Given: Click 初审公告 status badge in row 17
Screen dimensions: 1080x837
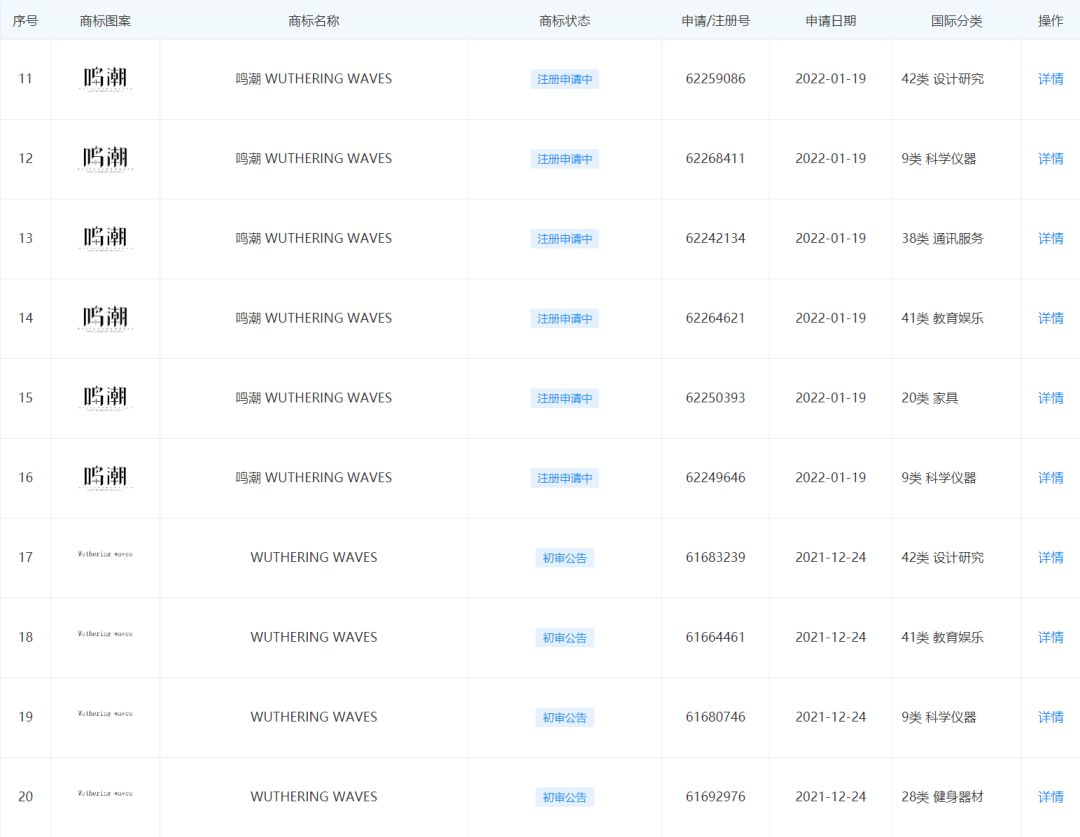Looking at the screenshot, I should pos(564,558).
